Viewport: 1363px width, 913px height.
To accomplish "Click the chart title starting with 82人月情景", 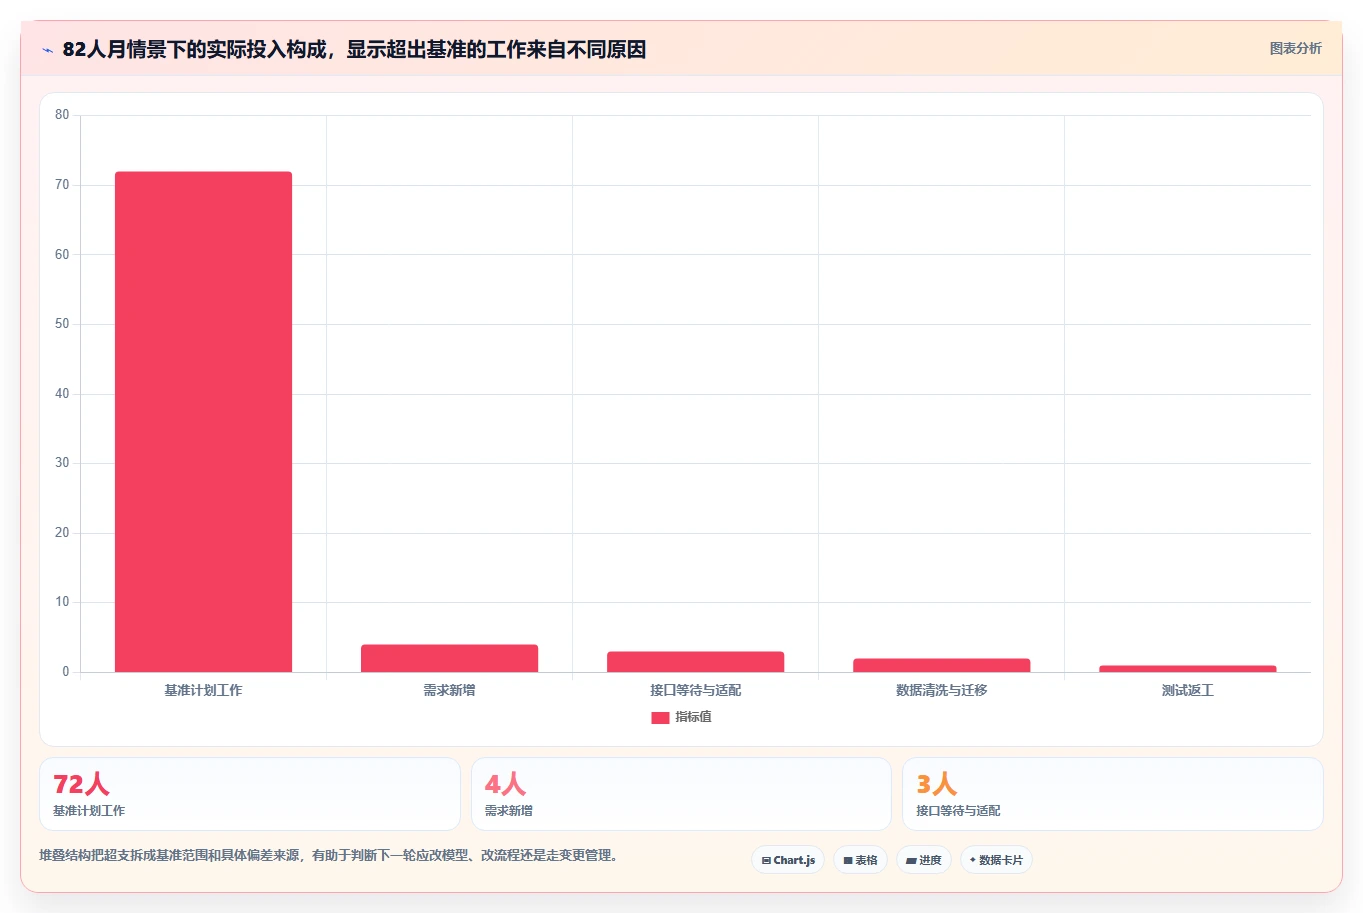I will click(354, 49).
